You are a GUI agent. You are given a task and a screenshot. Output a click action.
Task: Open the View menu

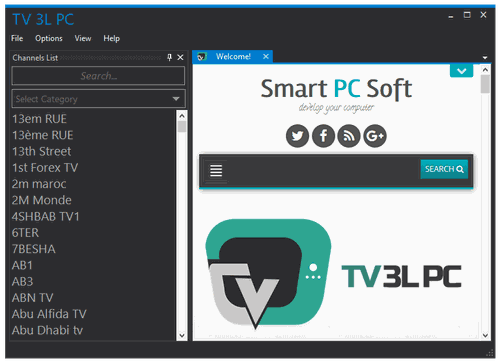(83, 38)
